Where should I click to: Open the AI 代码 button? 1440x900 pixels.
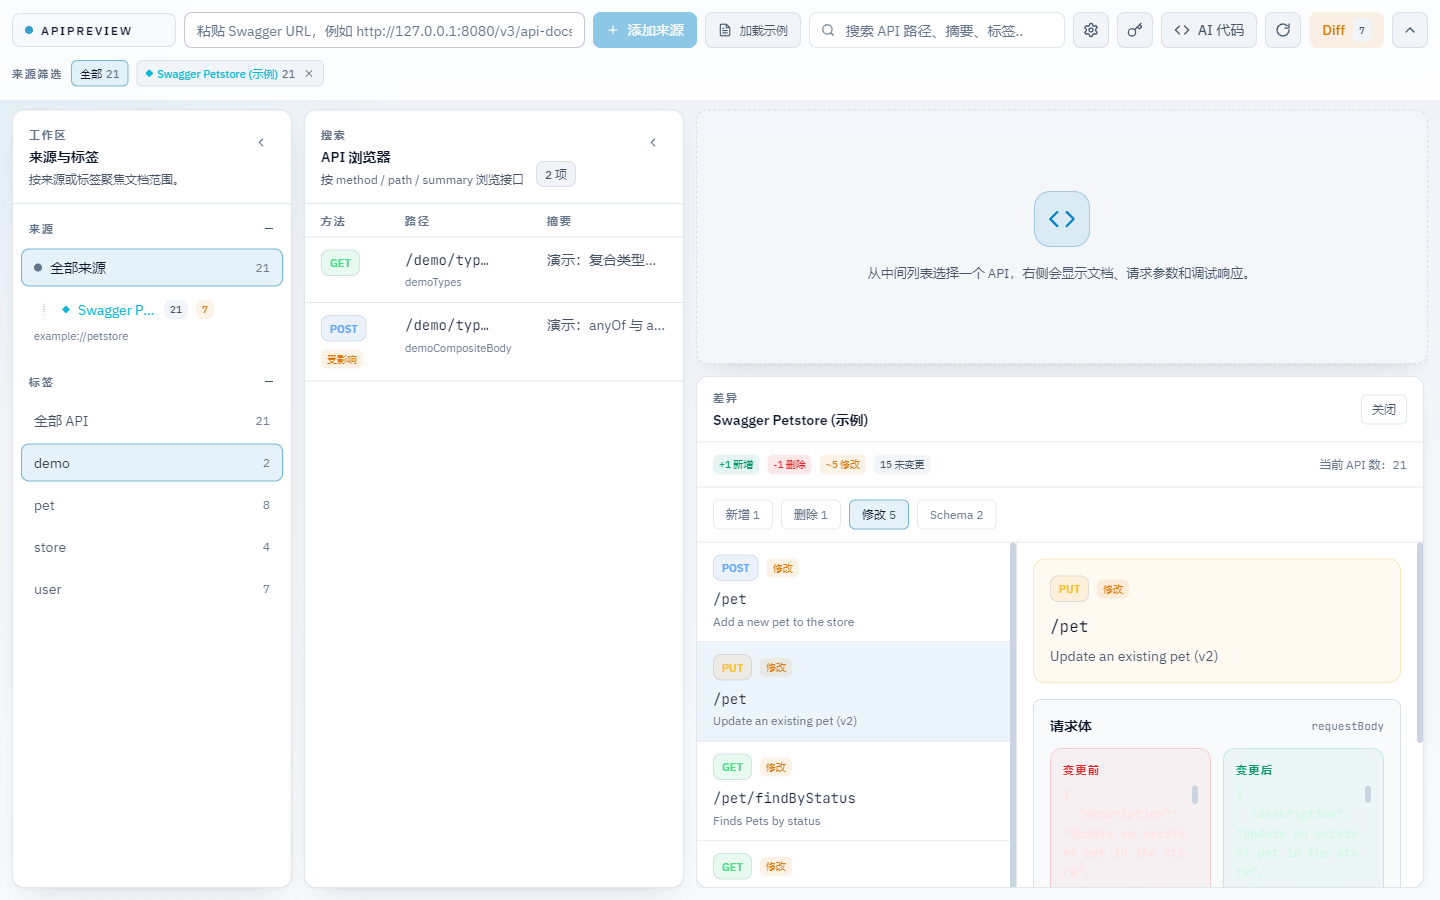[x=1209, y=30]
